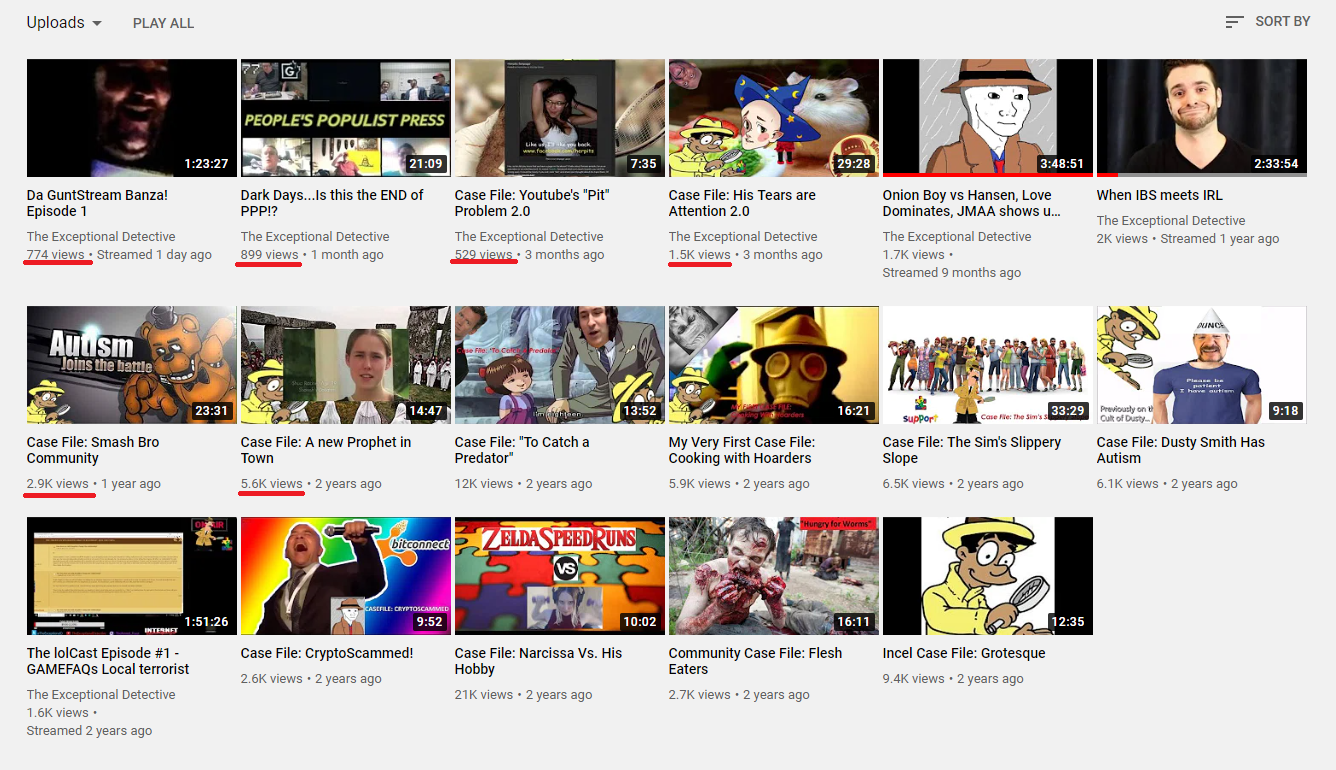
Task: Select the '529 views' count
Action: tap(484, 255)
